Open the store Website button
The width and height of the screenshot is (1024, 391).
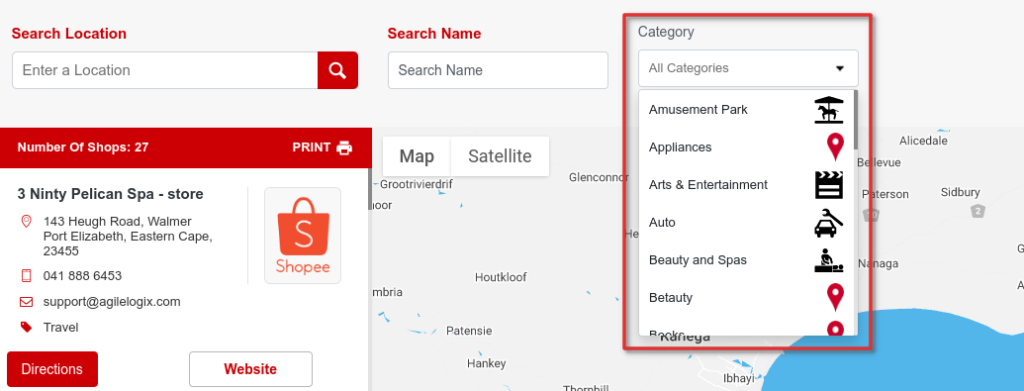coord(251,369)
